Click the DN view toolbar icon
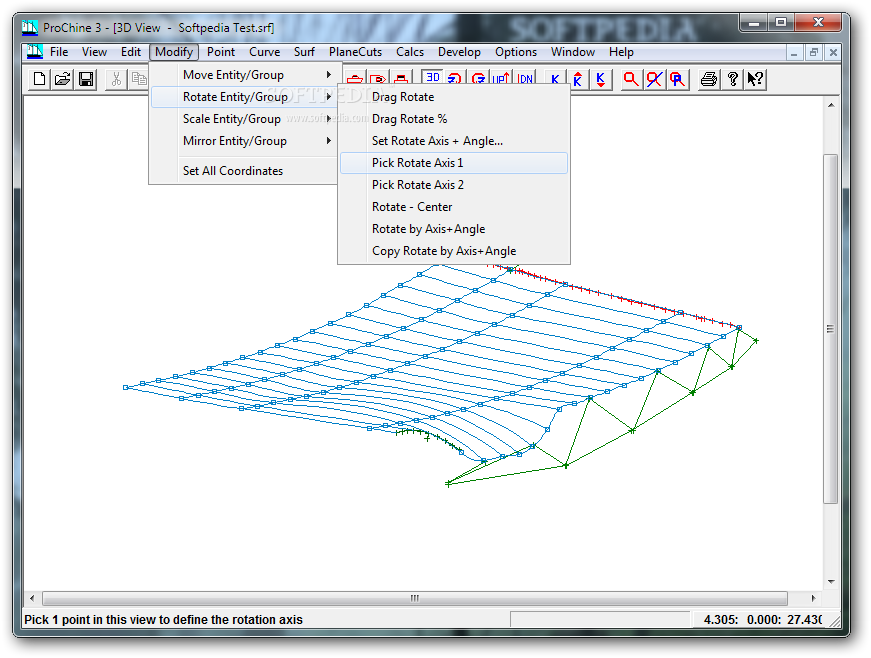 pyautogui.click(x=525, y=78)
